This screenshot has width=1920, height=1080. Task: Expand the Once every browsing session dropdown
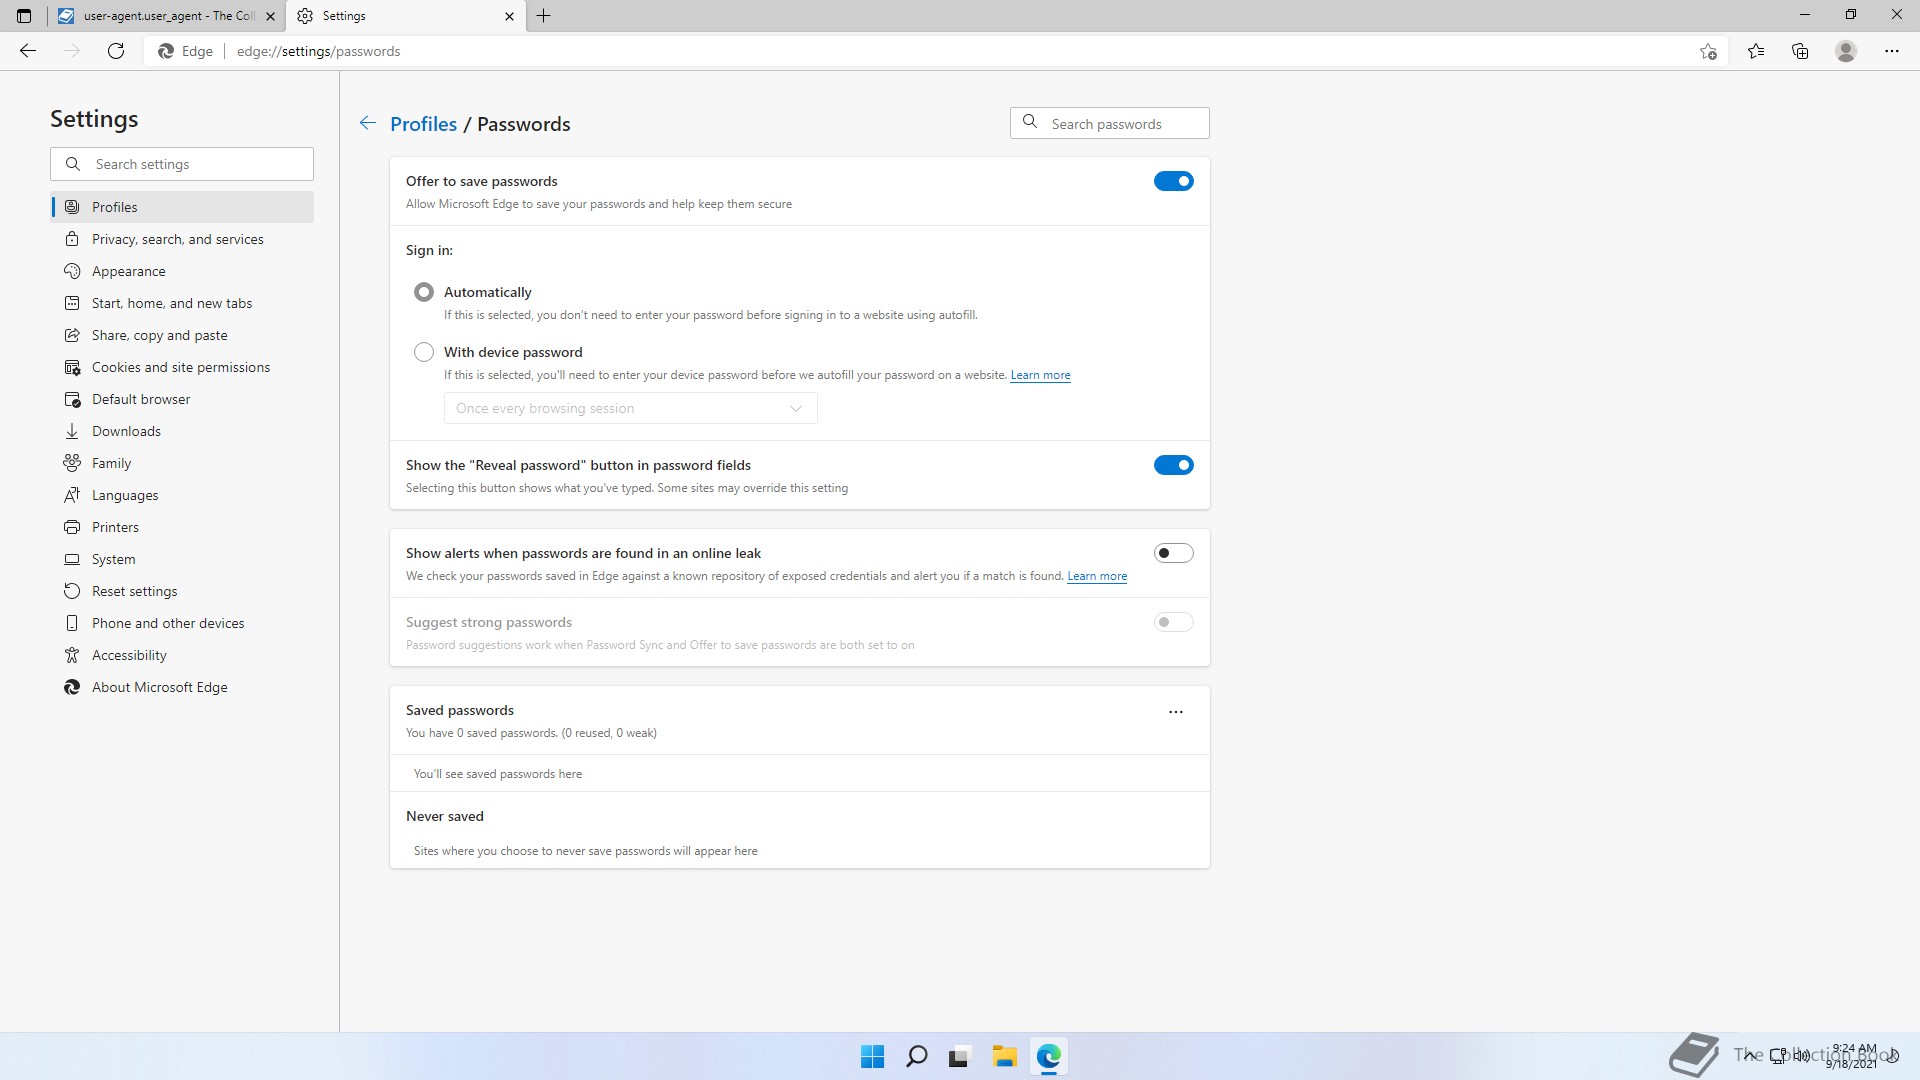(x=630, y=408)
